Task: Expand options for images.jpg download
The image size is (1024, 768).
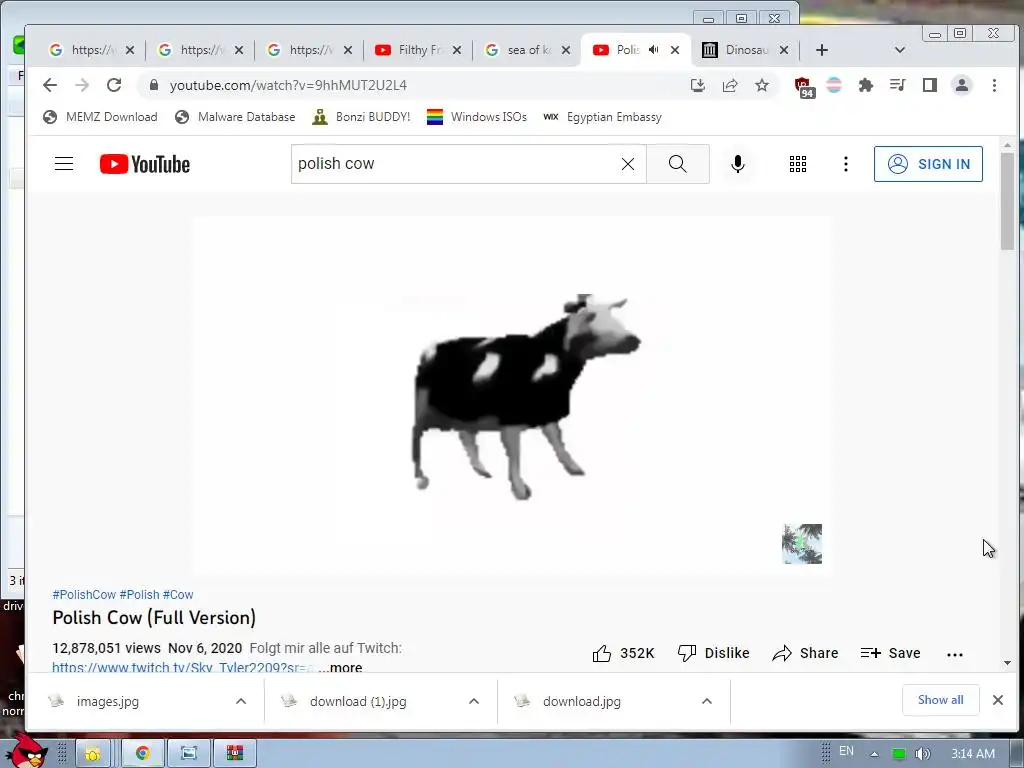Action: 240,701
